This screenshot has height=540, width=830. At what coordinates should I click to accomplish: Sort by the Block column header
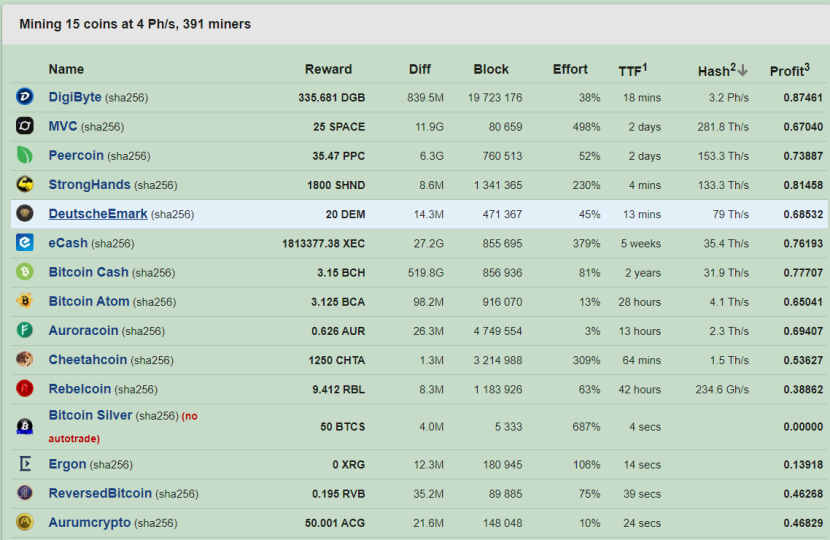tap(491, 69)
